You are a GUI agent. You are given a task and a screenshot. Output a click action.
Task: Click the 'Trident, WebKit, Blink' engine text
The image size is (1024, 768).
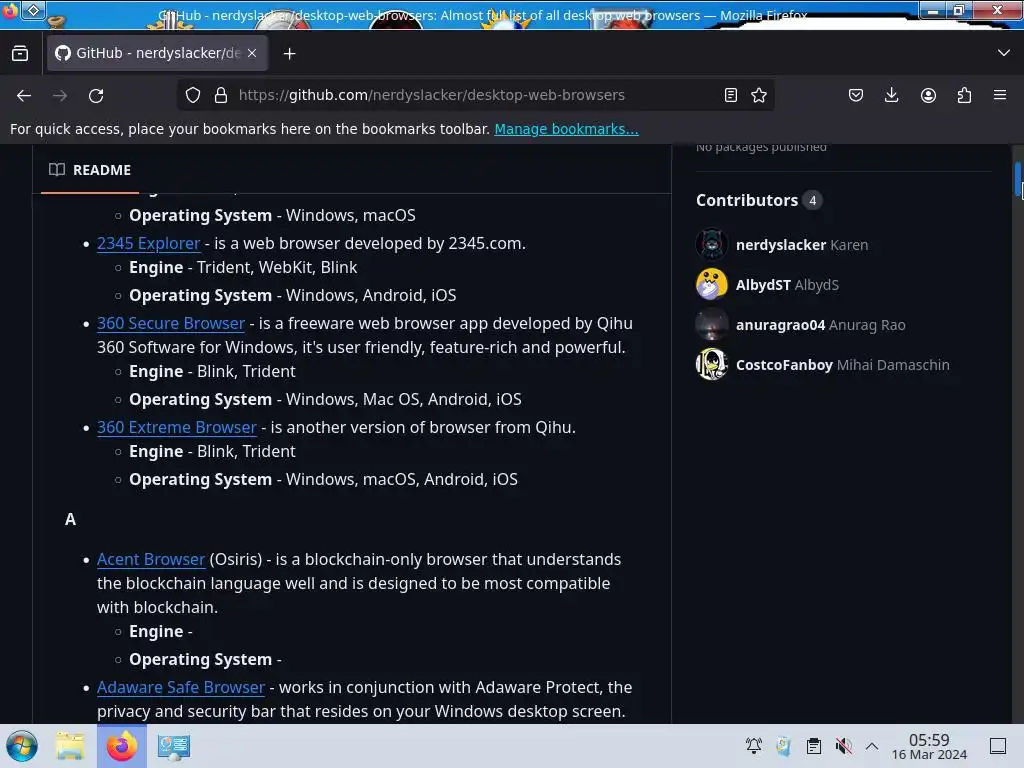coord(277,268)
